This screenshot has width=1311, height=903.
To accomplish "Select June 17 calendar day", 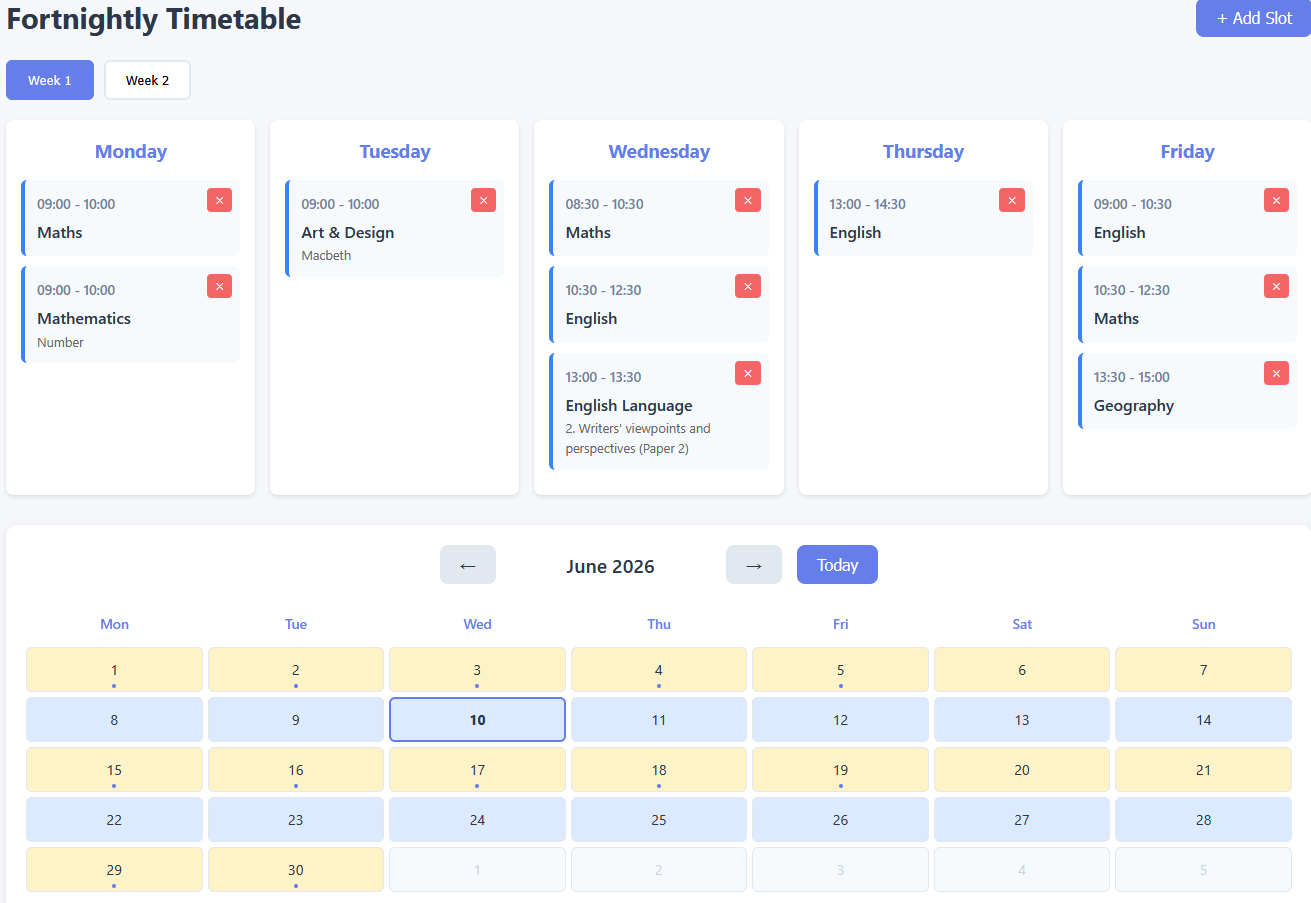I will point(477,770).
